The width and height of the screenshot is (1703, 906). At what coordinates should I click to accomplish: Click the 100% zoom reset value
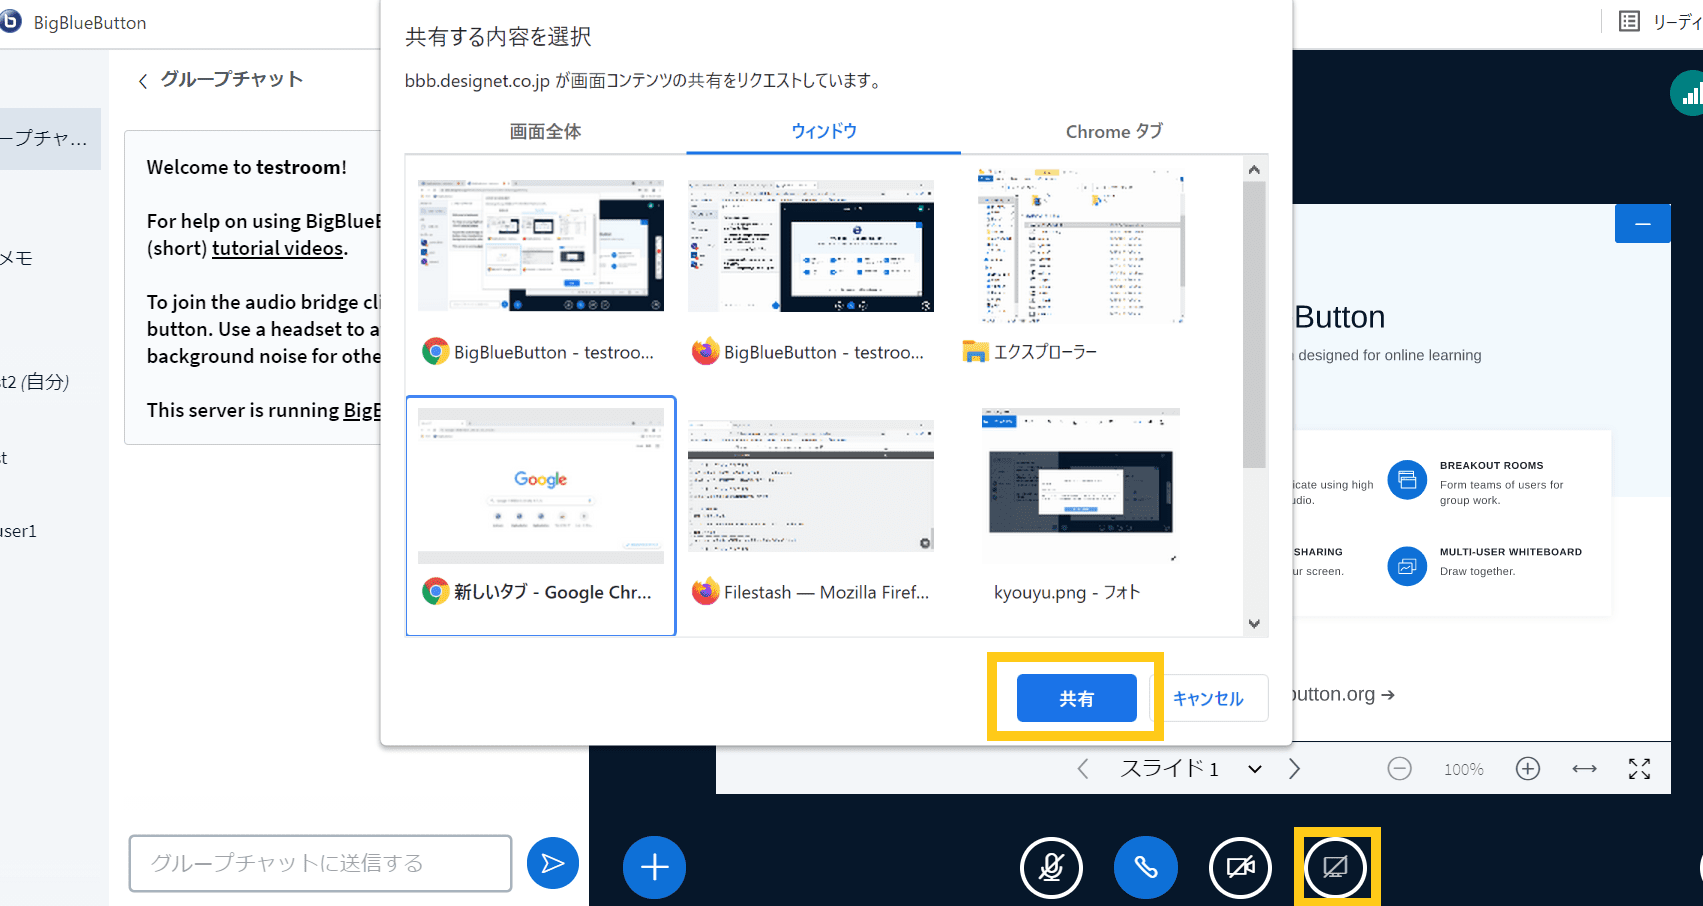[1464, 770]
